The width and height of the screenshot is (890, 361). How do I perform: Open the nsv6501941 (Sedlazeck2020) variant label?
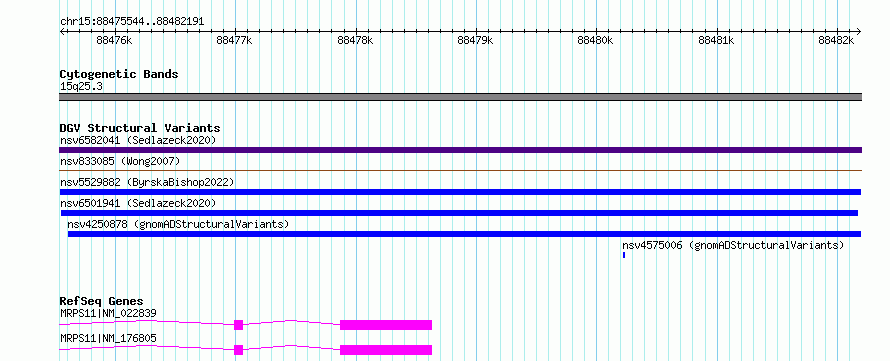[x=138, y=203]
